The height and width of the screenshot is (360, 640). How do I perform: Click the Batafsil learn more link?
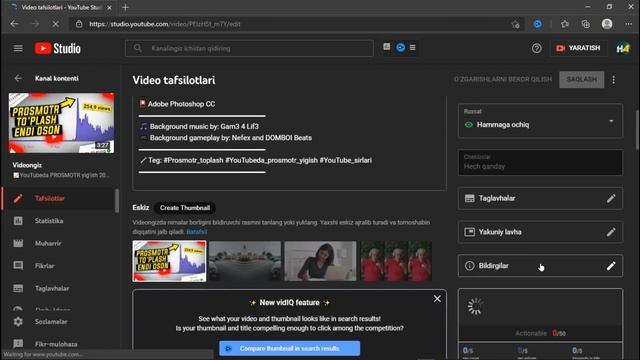(x=197, y=232)
